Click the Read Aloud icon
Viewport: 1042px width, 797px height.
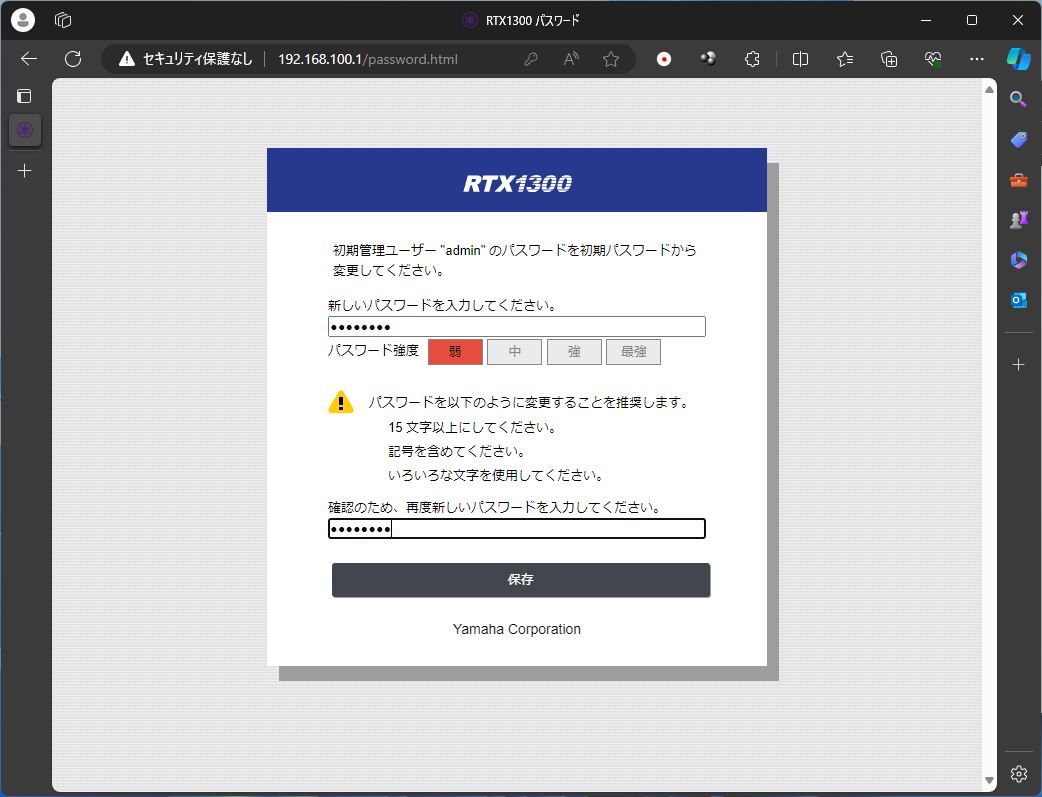(571, 59)
